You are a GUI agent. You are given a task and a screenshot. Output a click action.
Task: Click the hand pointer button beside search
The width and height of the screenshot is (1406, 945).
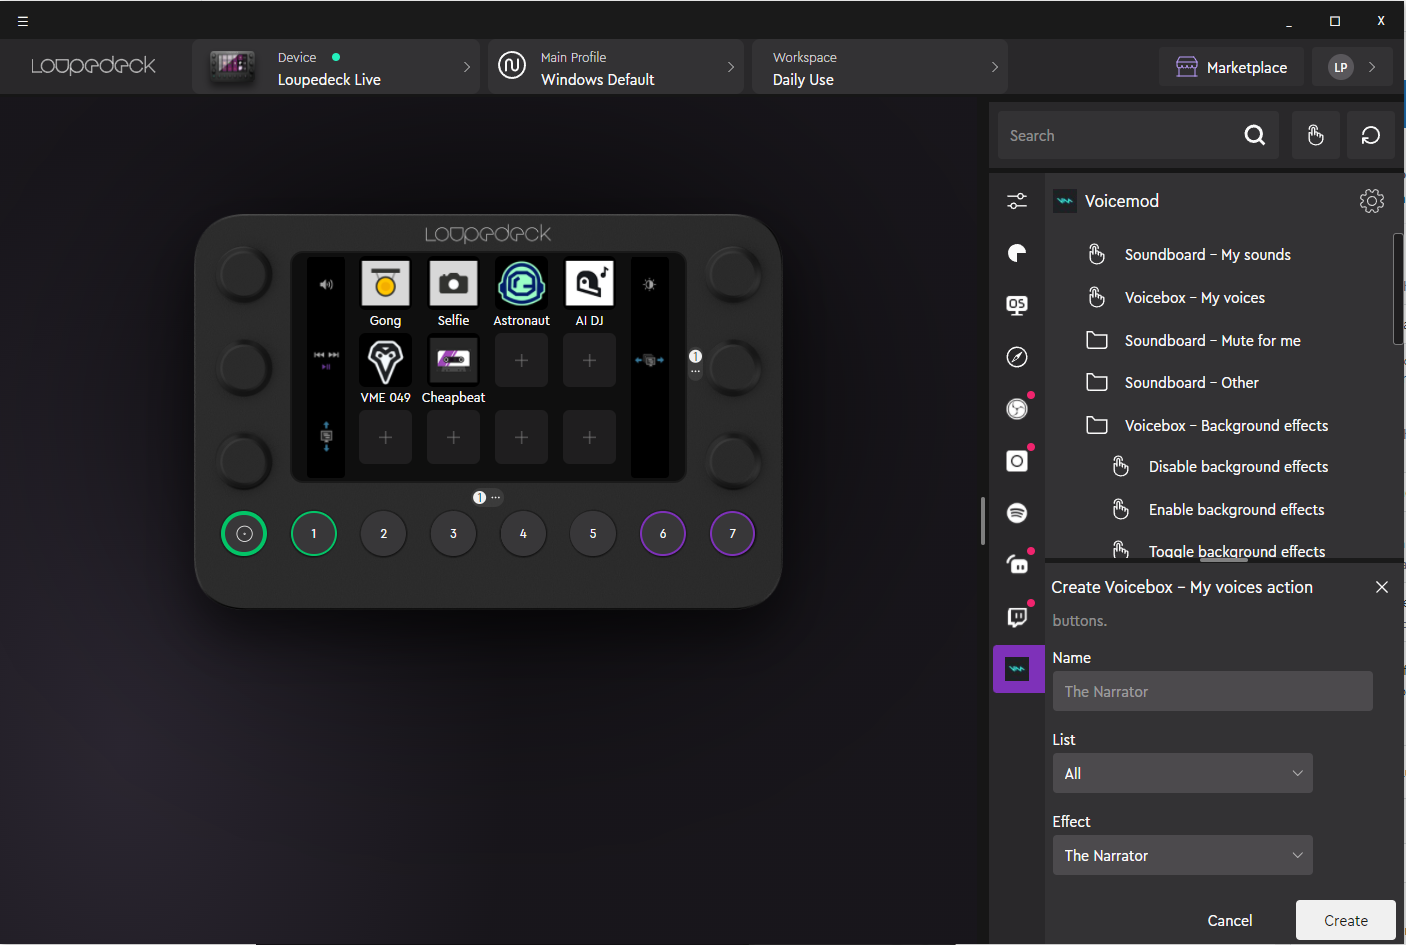[x=1316, y=135]
